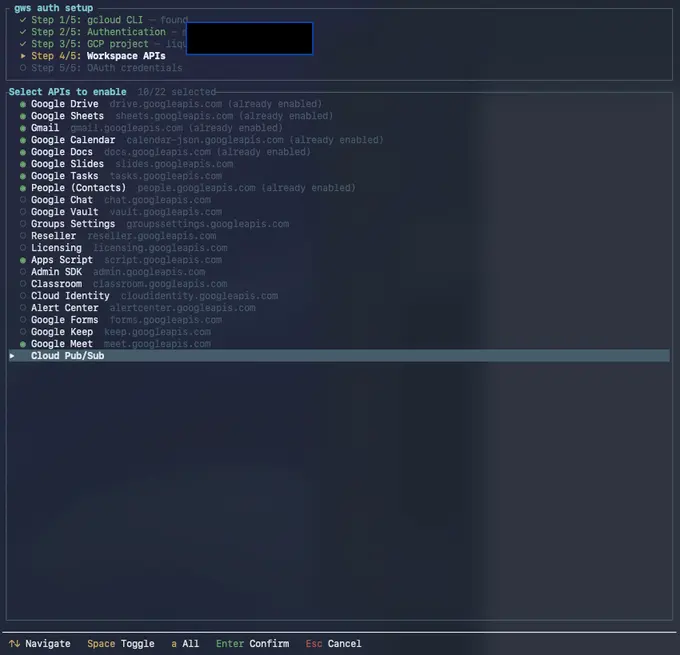
Task: Click 'vault.googleapis.com' text
Action: [166, 212]
